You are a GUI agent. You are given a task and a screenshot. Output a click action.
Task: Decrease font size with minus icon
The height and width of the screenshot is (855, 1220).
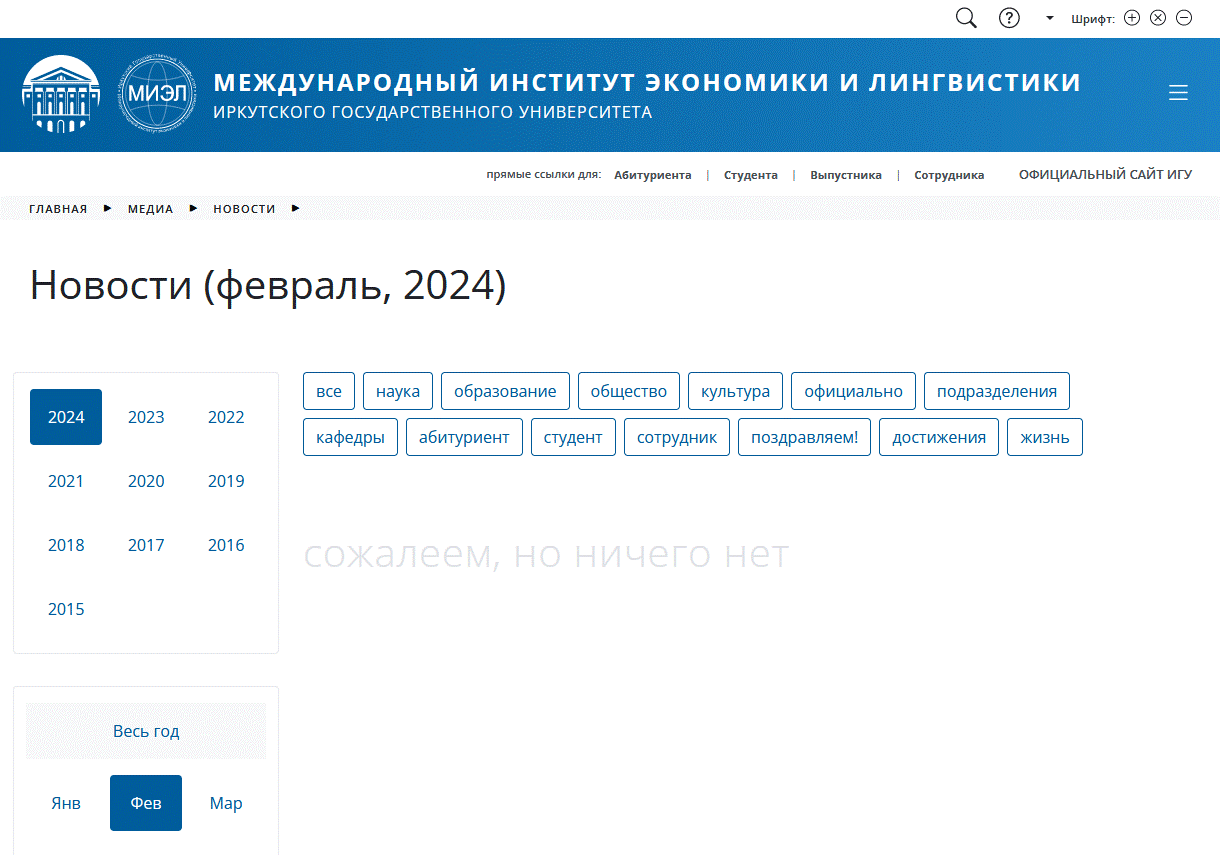(1184, 18)
